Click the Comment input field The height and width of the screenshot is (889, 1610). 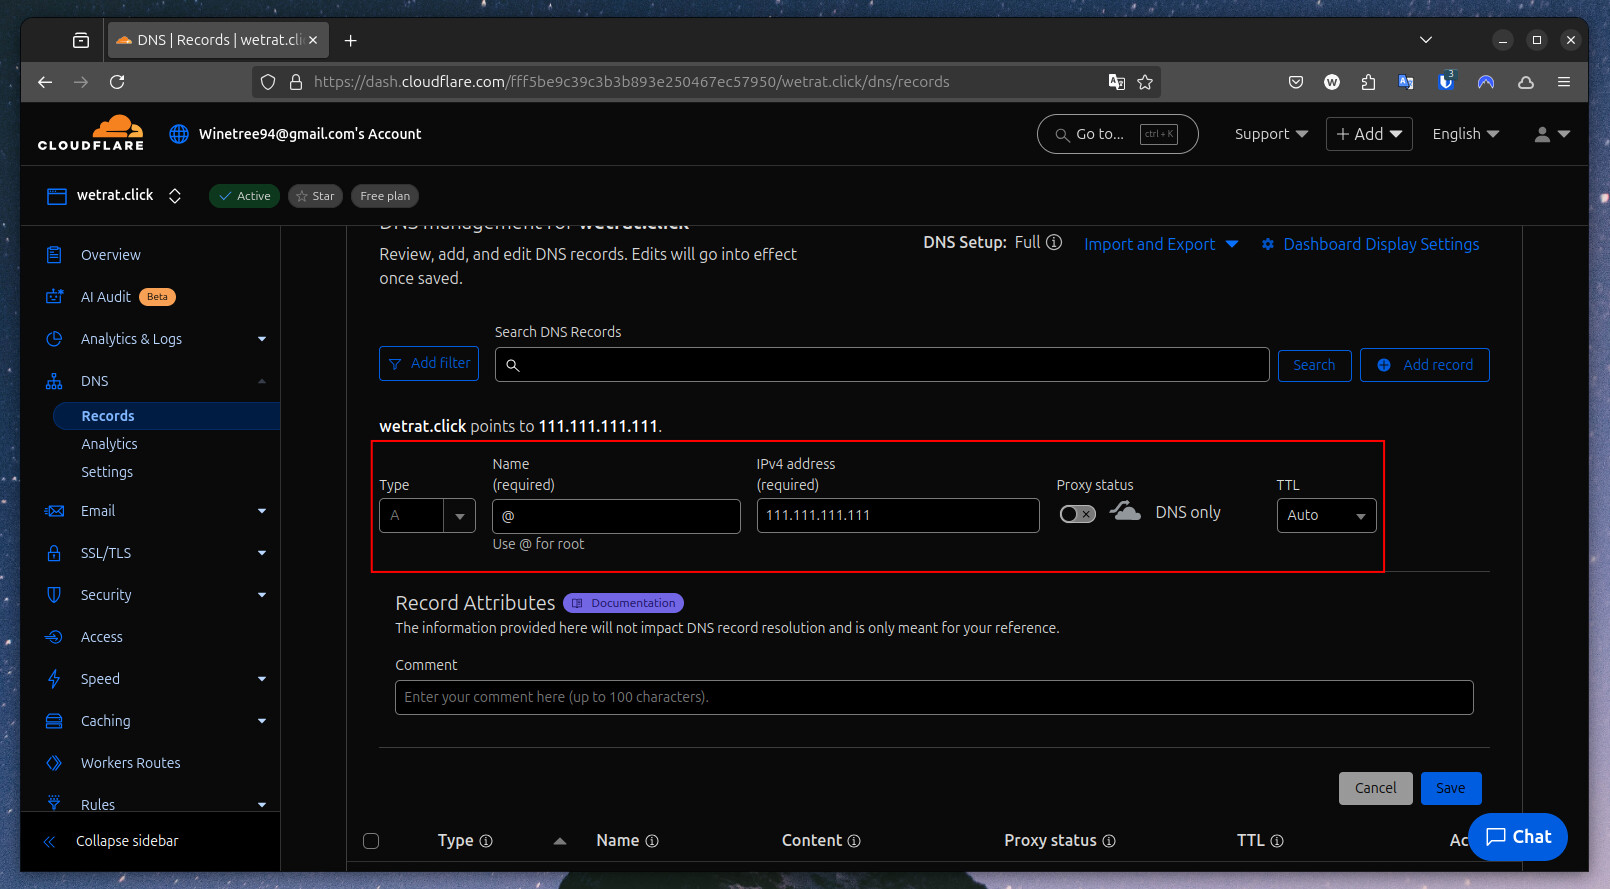[934, 697]
